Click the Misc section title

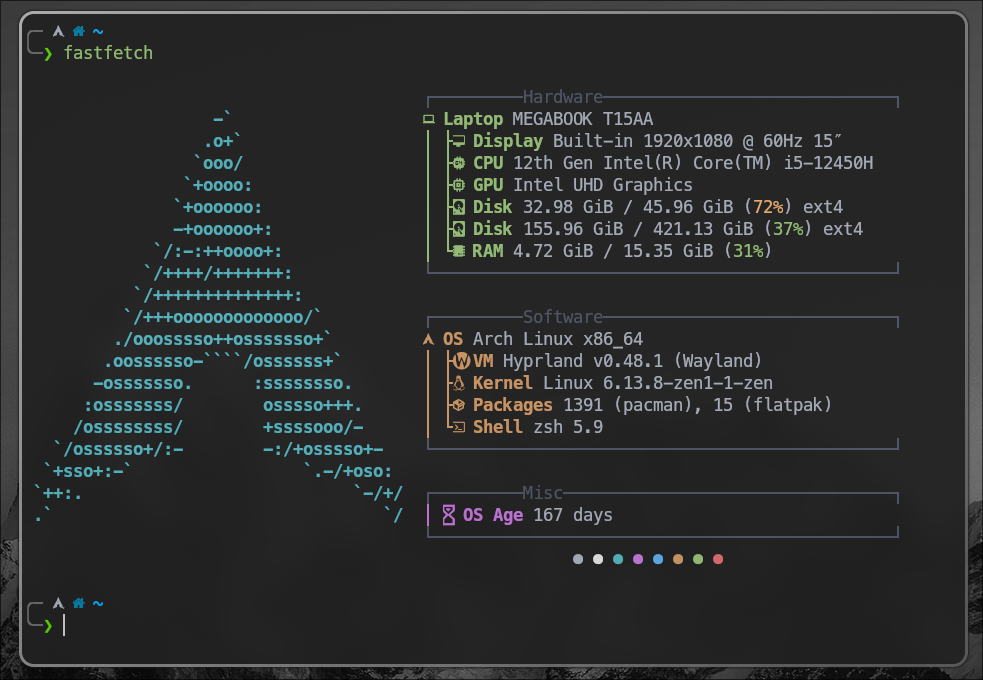pyautogui.click(x=543, y=493)
